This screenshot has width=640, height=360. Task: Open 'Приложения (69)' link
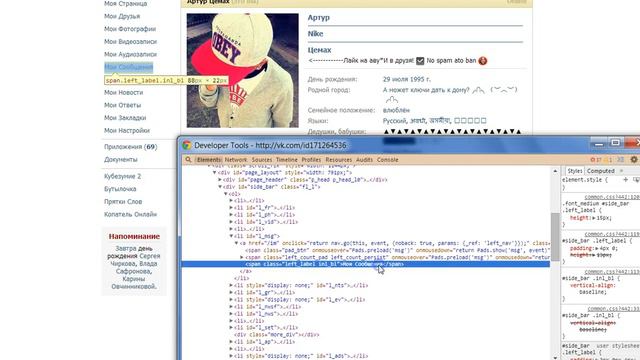(131, 147)
